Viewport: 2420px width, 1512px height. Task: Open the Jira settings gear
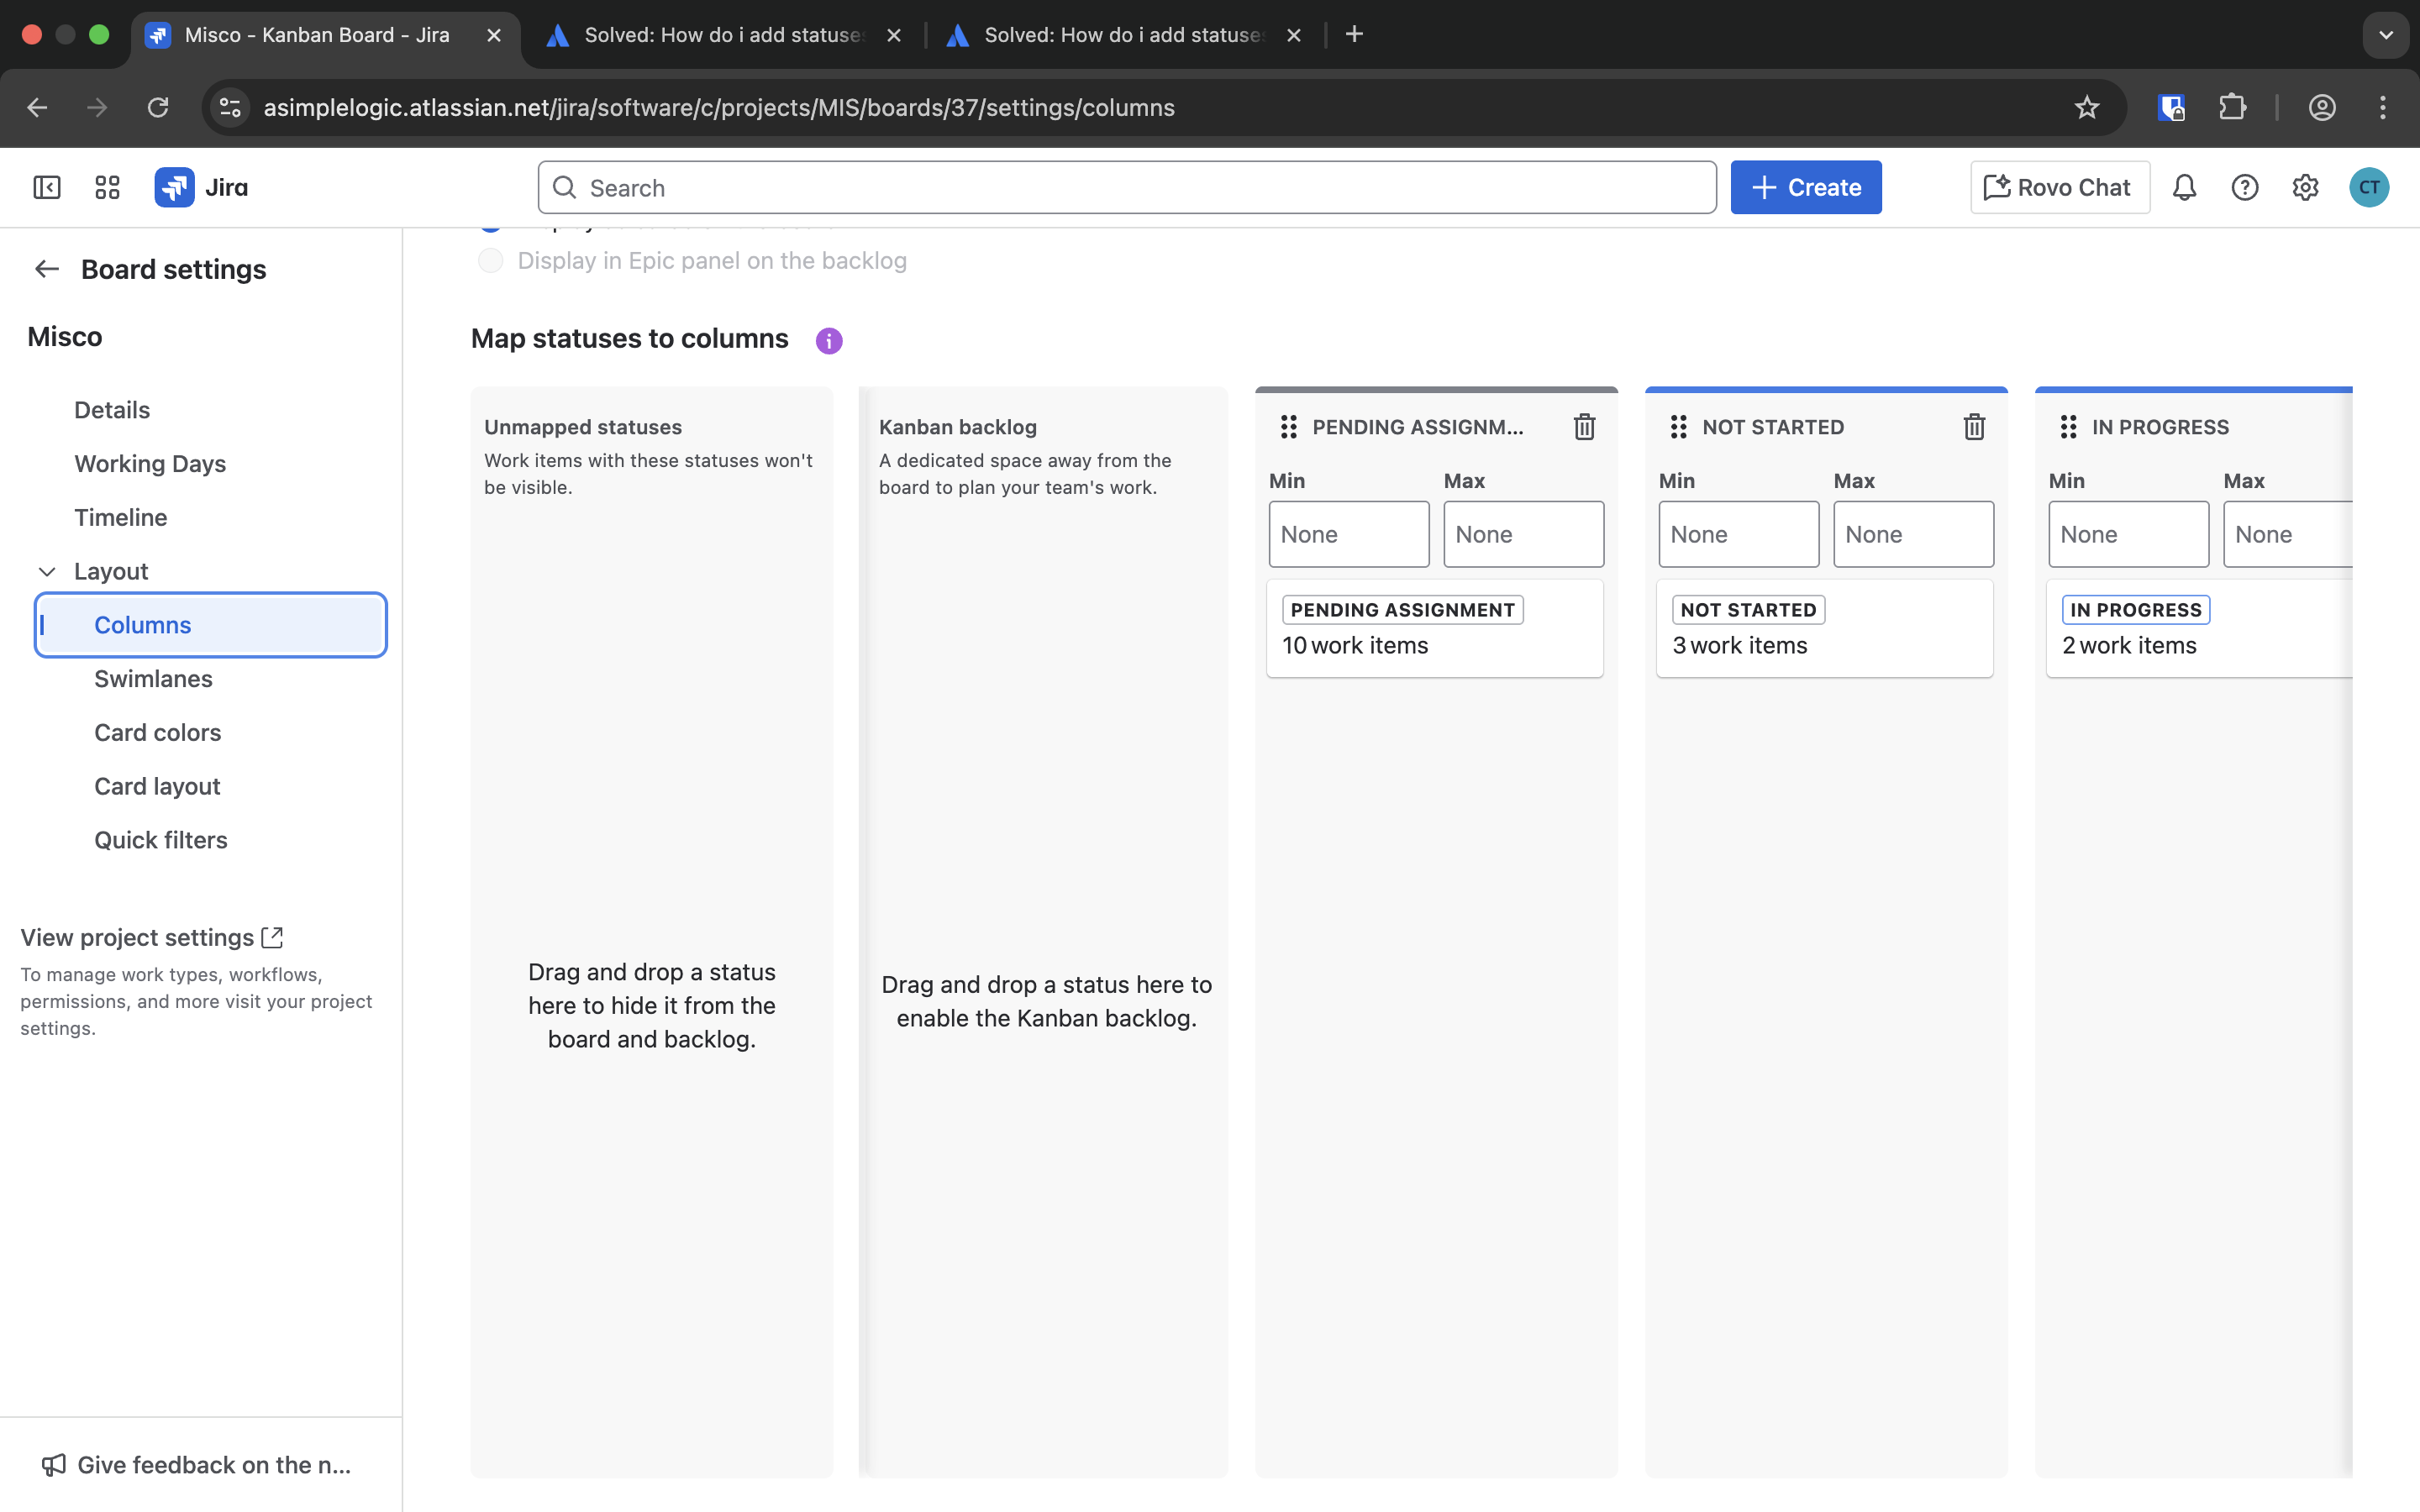tap(2305, 187)
